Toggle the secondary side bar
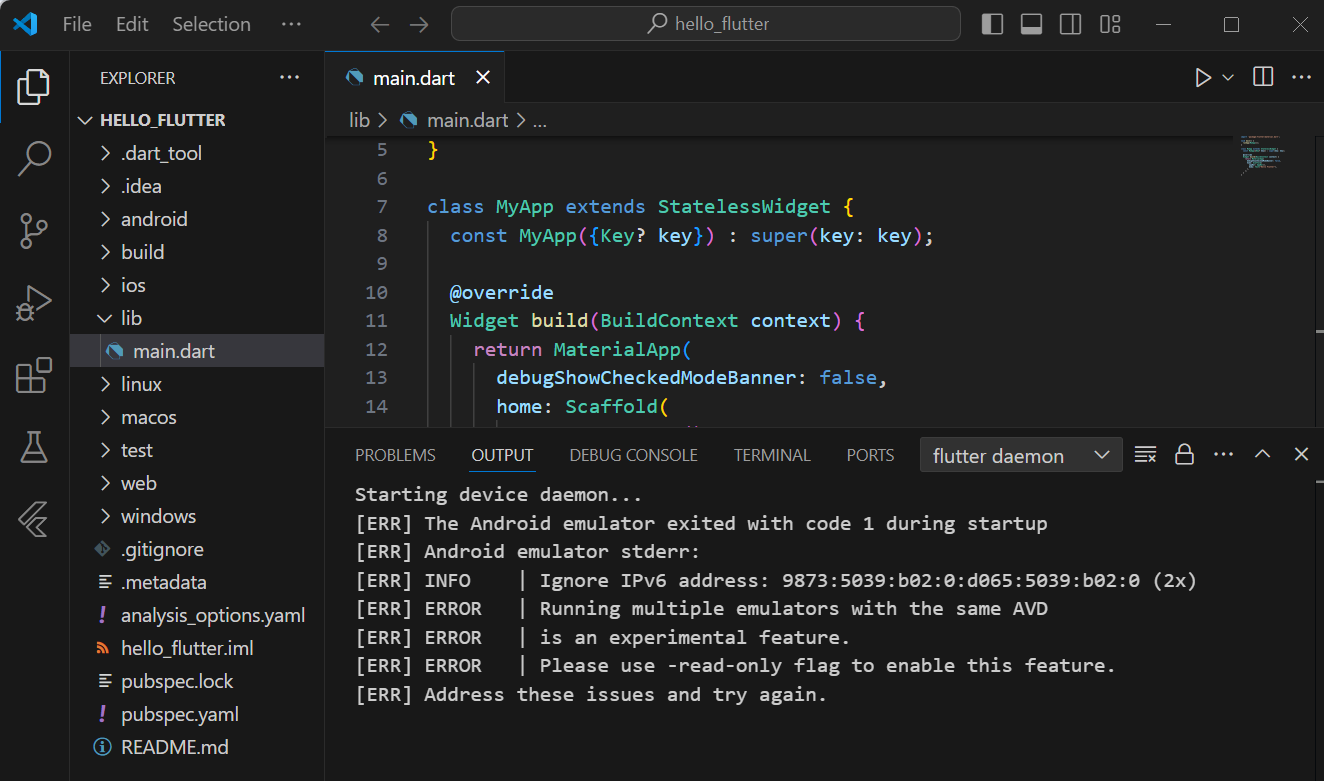This screenshot has height=781, width=1324. click(1070, 25)
